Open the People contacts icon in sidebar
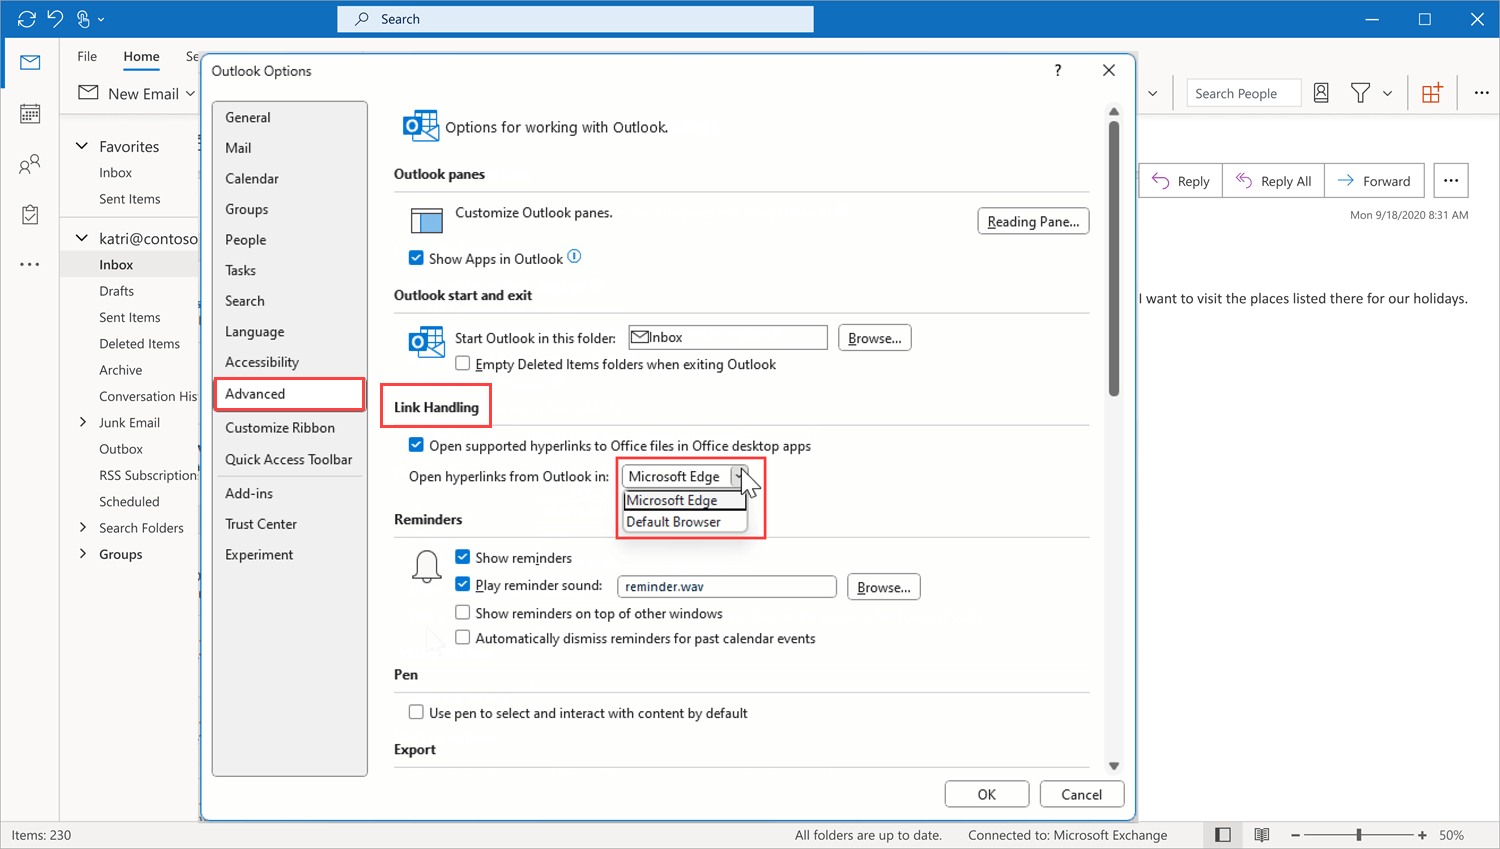Image resolution: width=1500 pixels, height=849 pixels. (30, 165)
